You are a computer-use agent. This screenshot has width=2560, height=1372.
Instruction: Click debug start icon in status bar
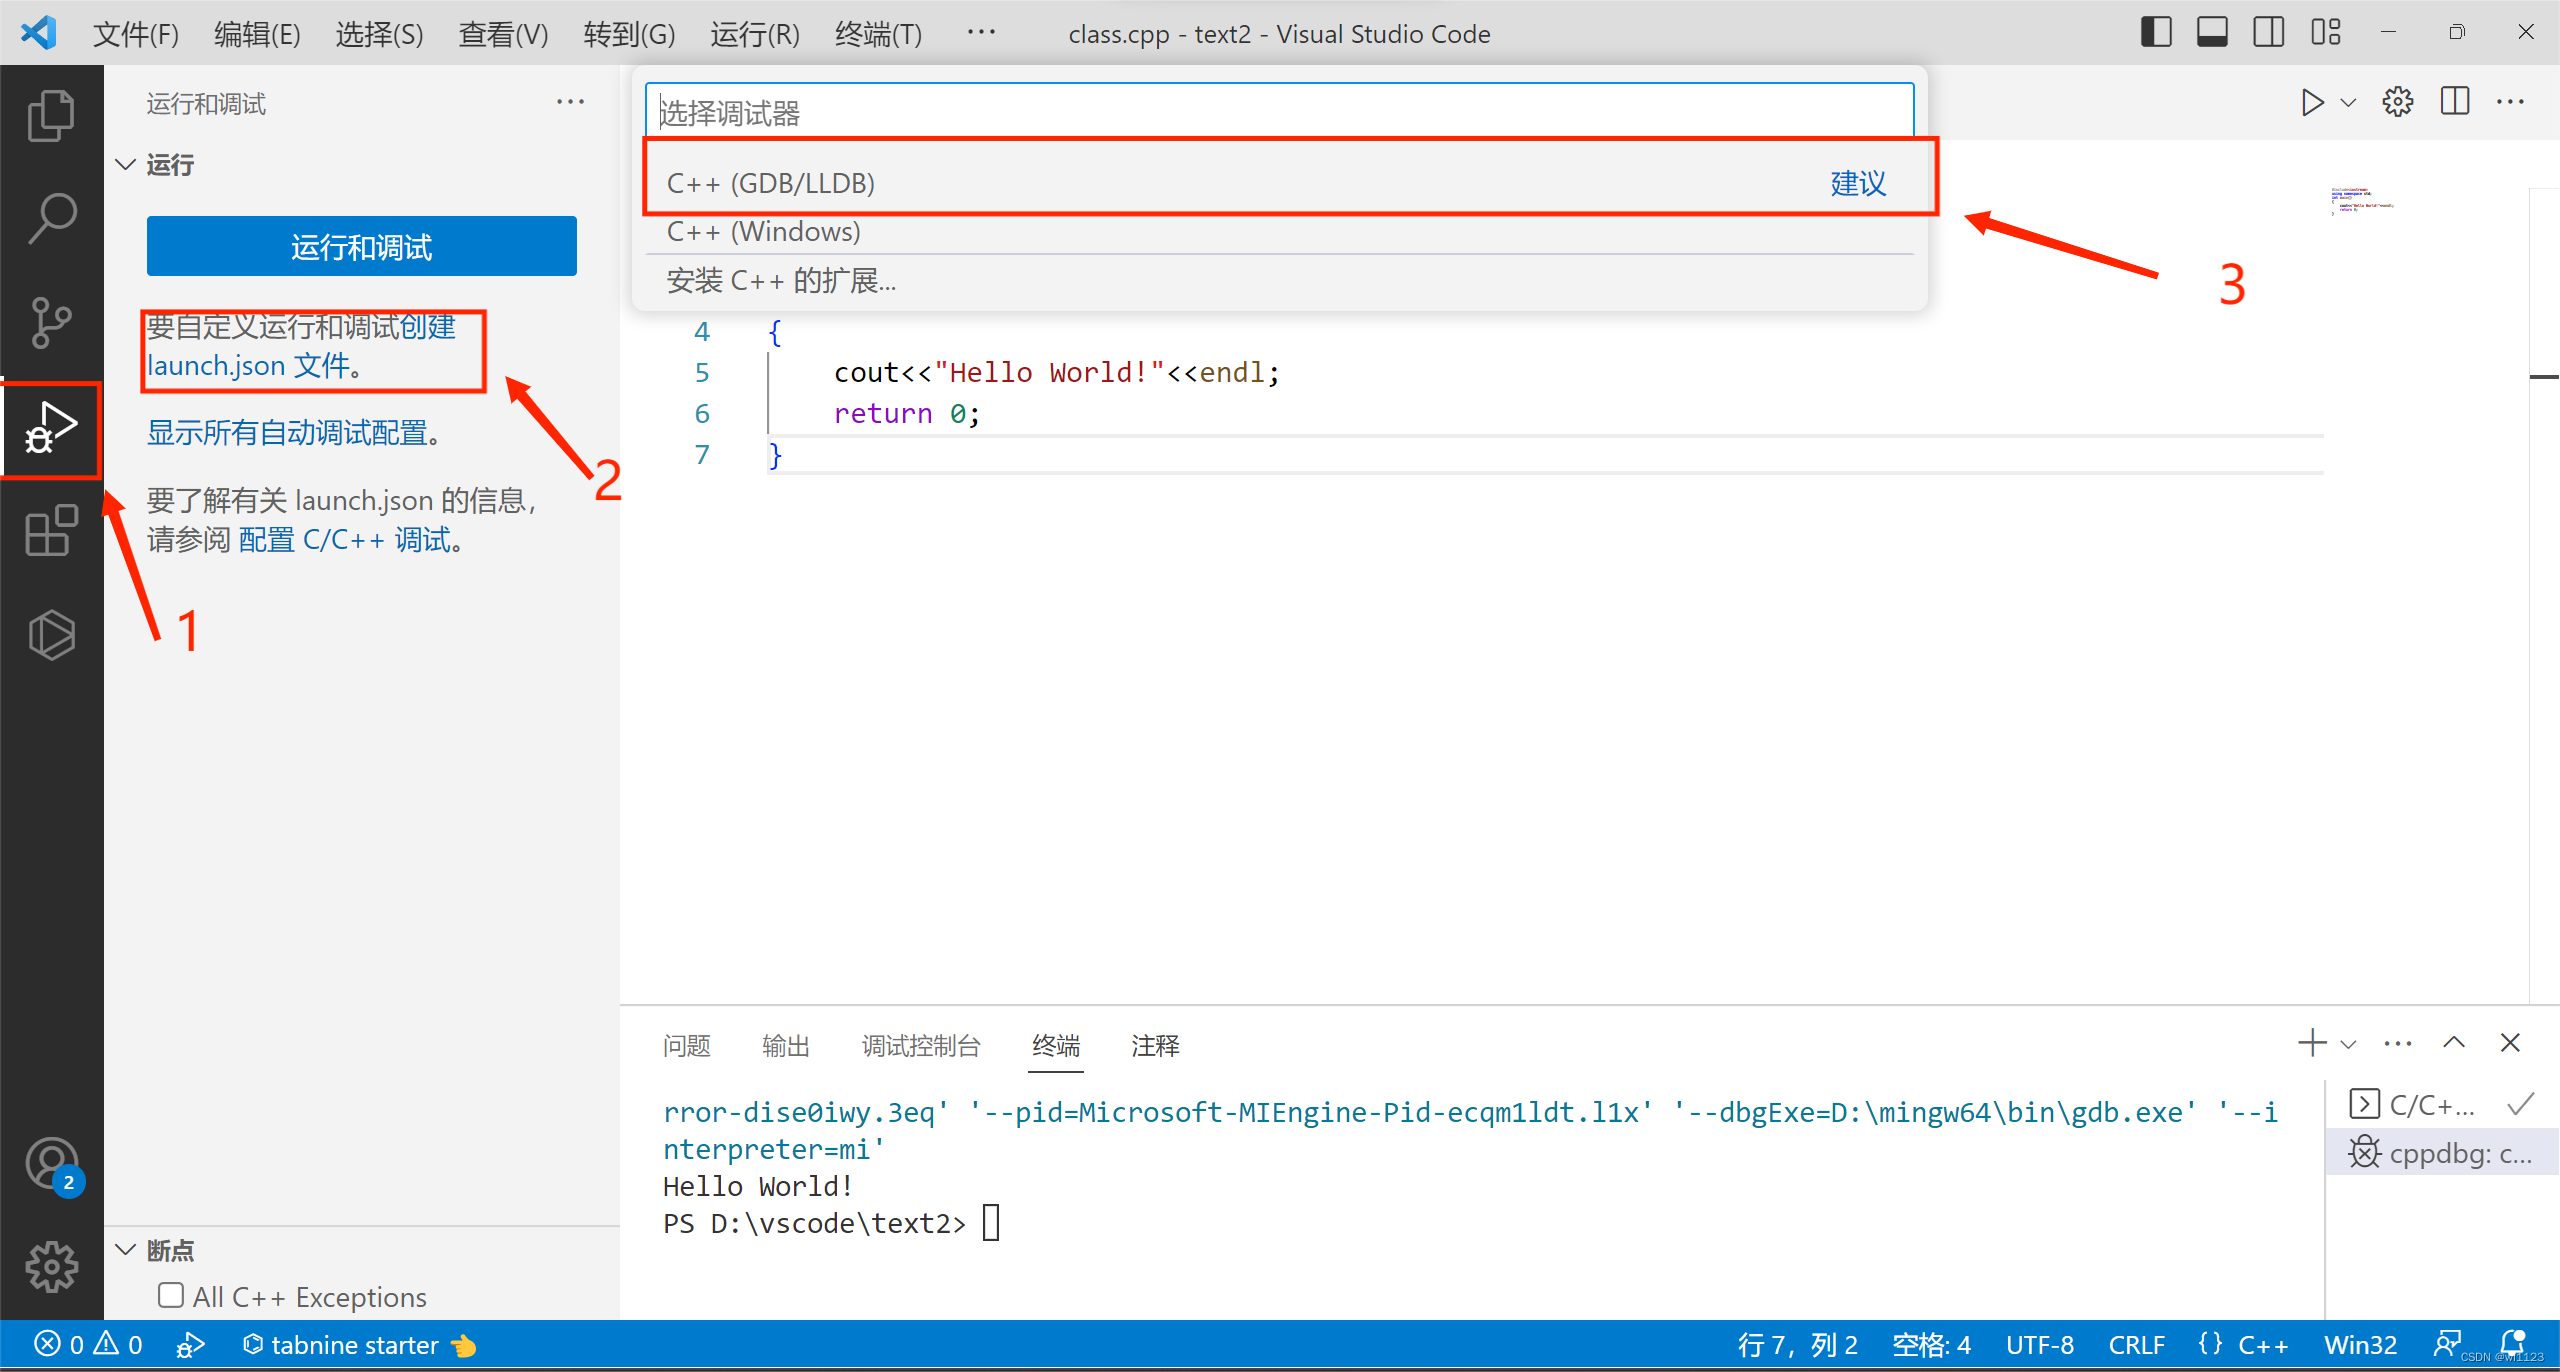point(190,1345)
